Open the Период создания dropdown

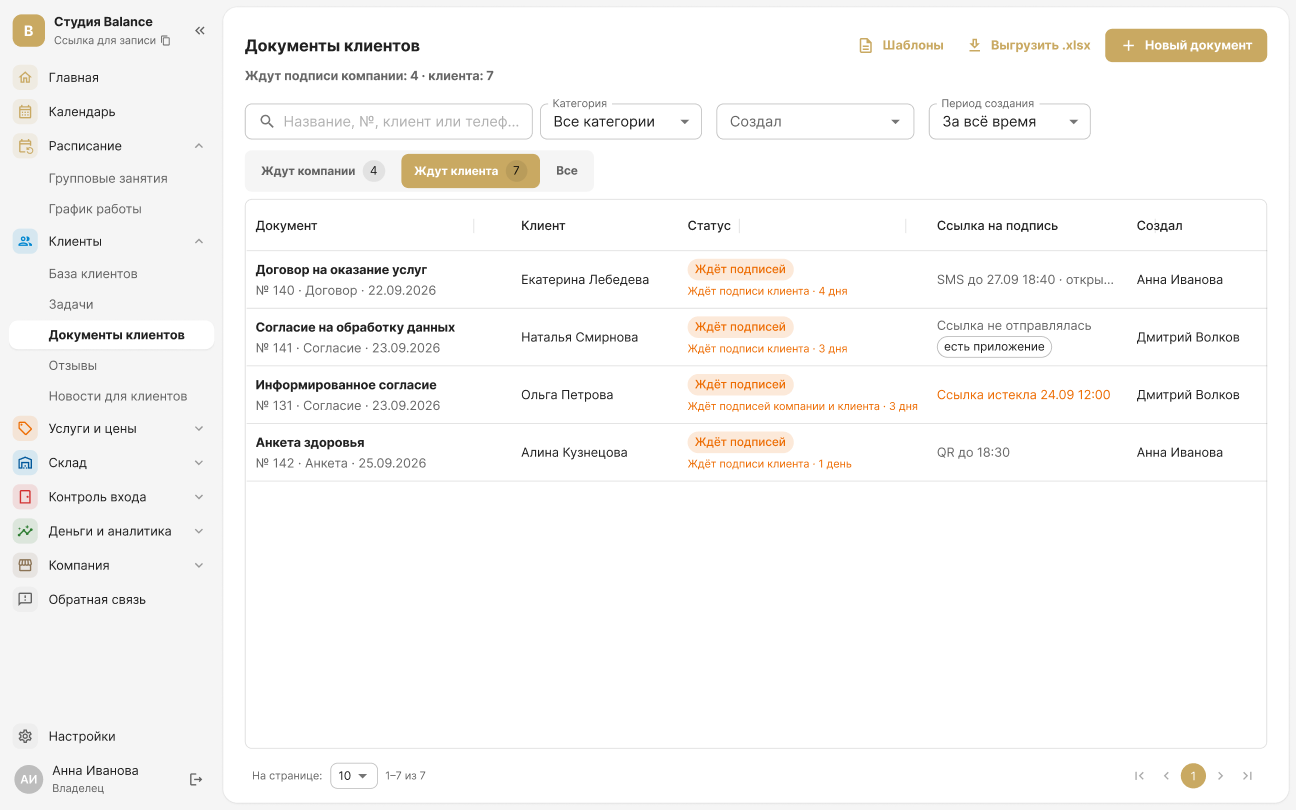(1010, 121)
